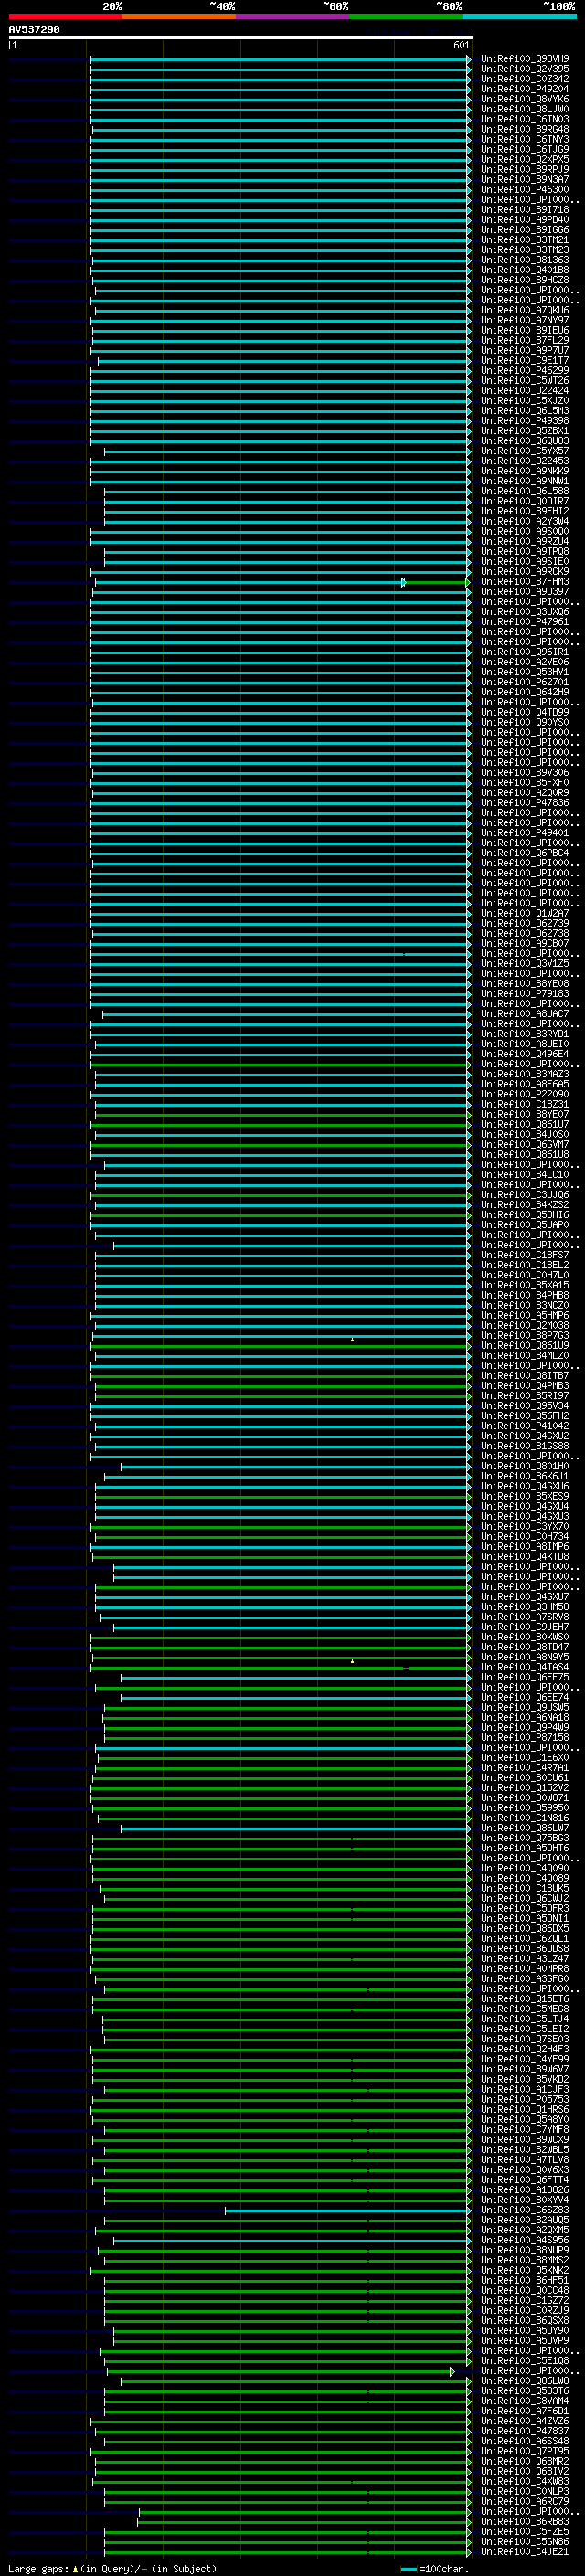Viewport: 585px width, 2576px height.
Task: Select hit label UniRef100_Q1HRS6
Action: point(525,2109)
